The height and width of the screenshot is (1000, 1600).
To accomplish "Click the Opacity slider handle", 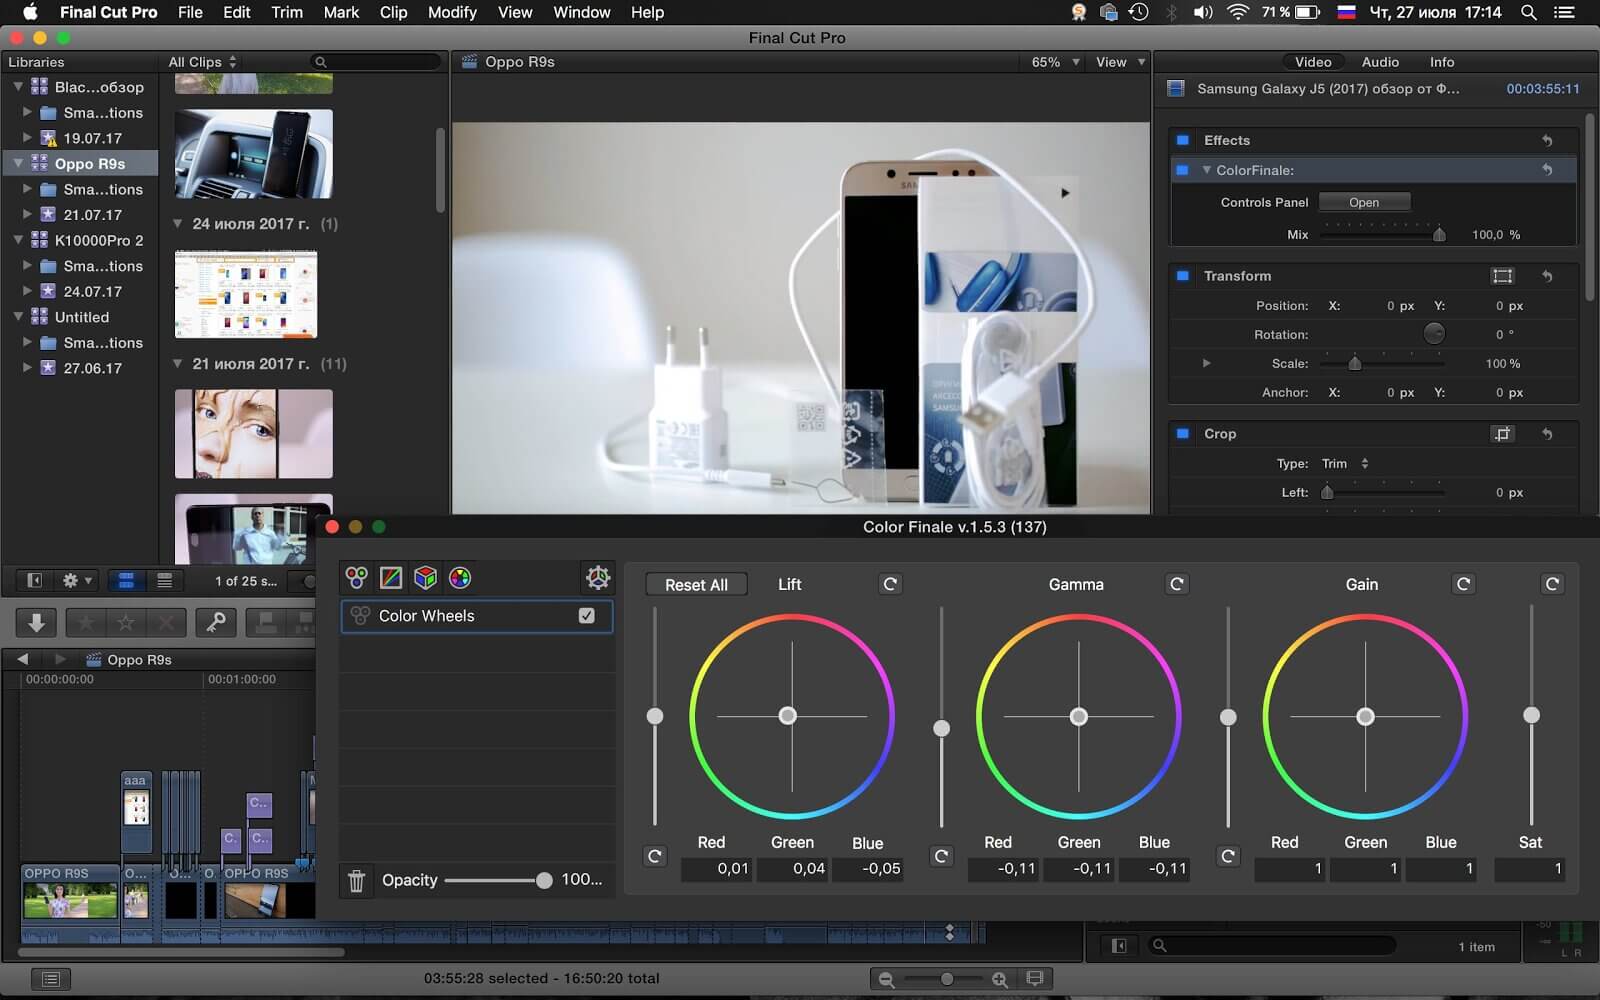I will tap(544, 881).
